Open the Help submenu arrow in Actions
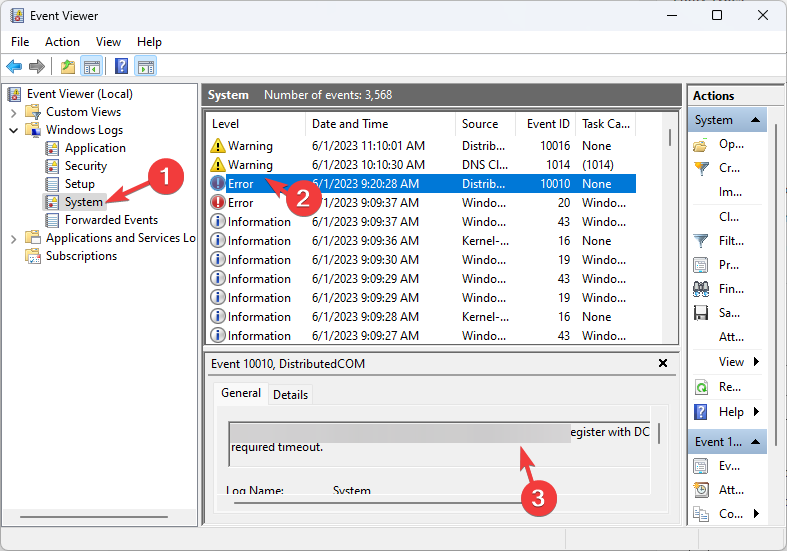 click(756, 412)
